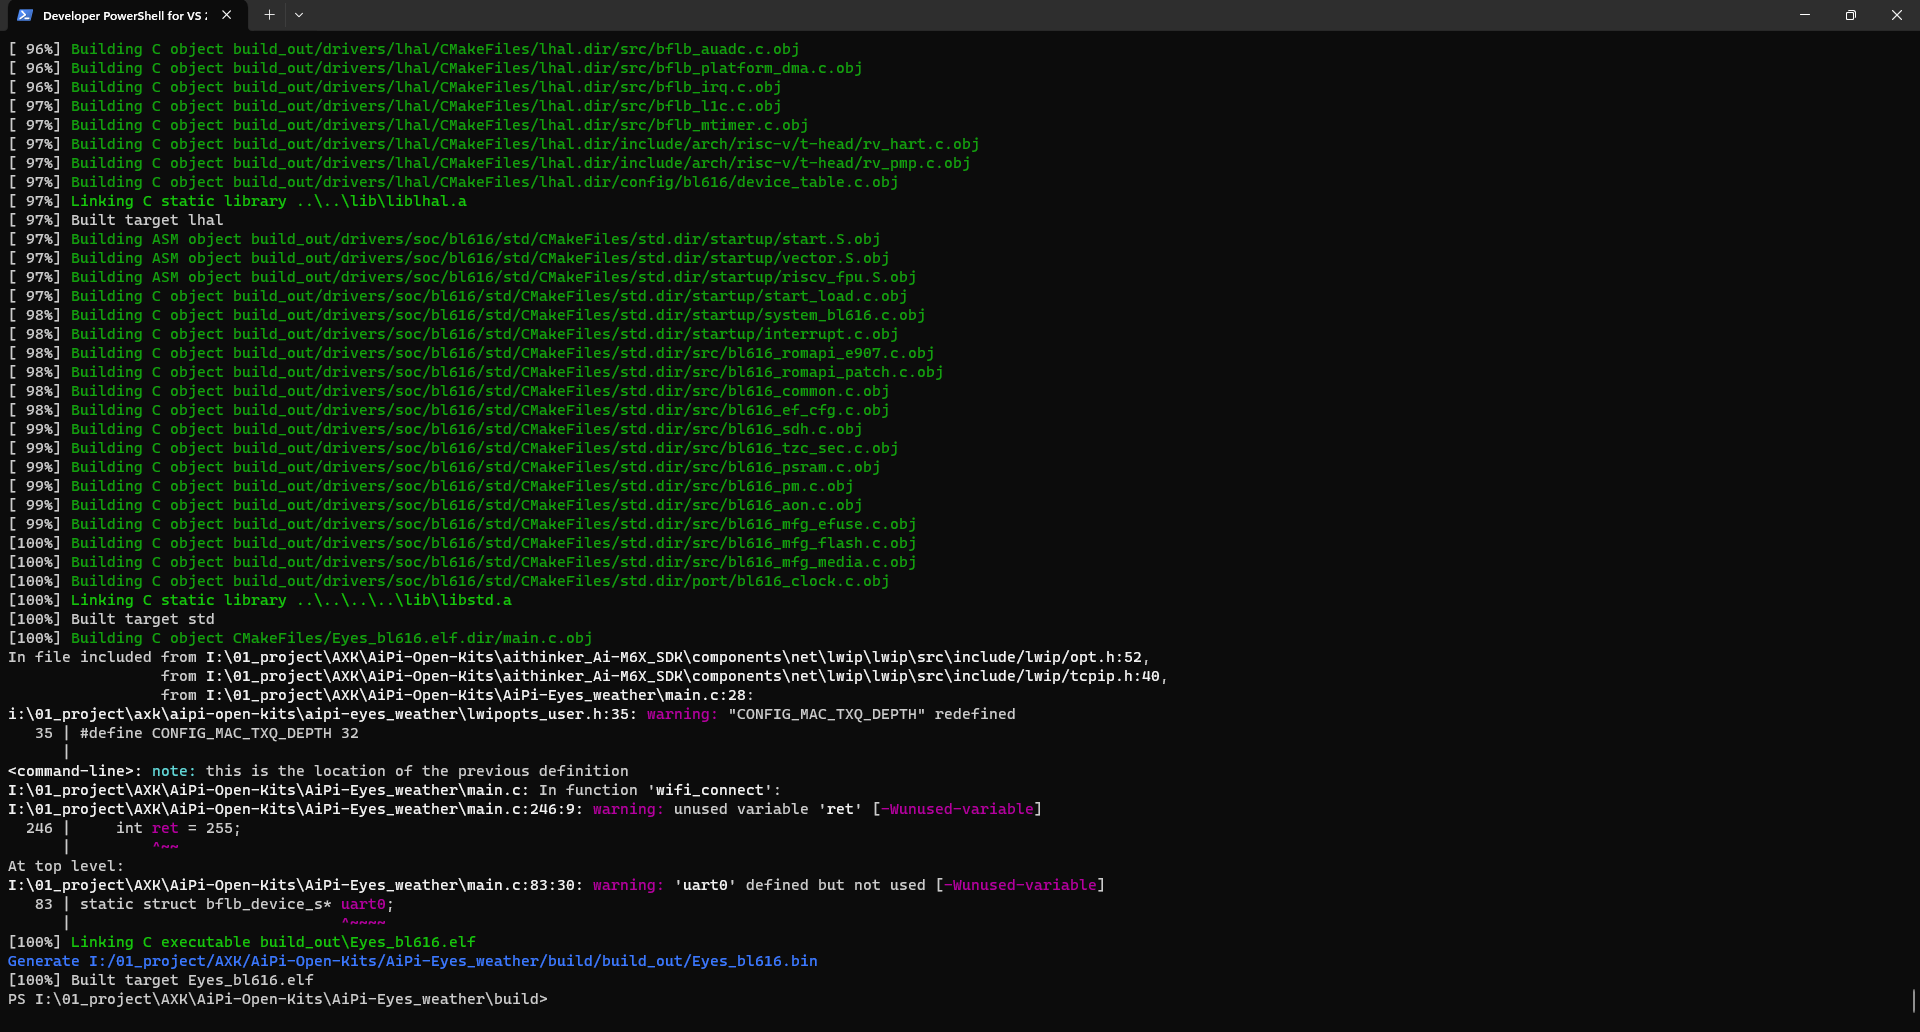Screen dimensions: 1920x1032
Task: Click the start_load.c.obj building line
Action: [x=458, y=296]
